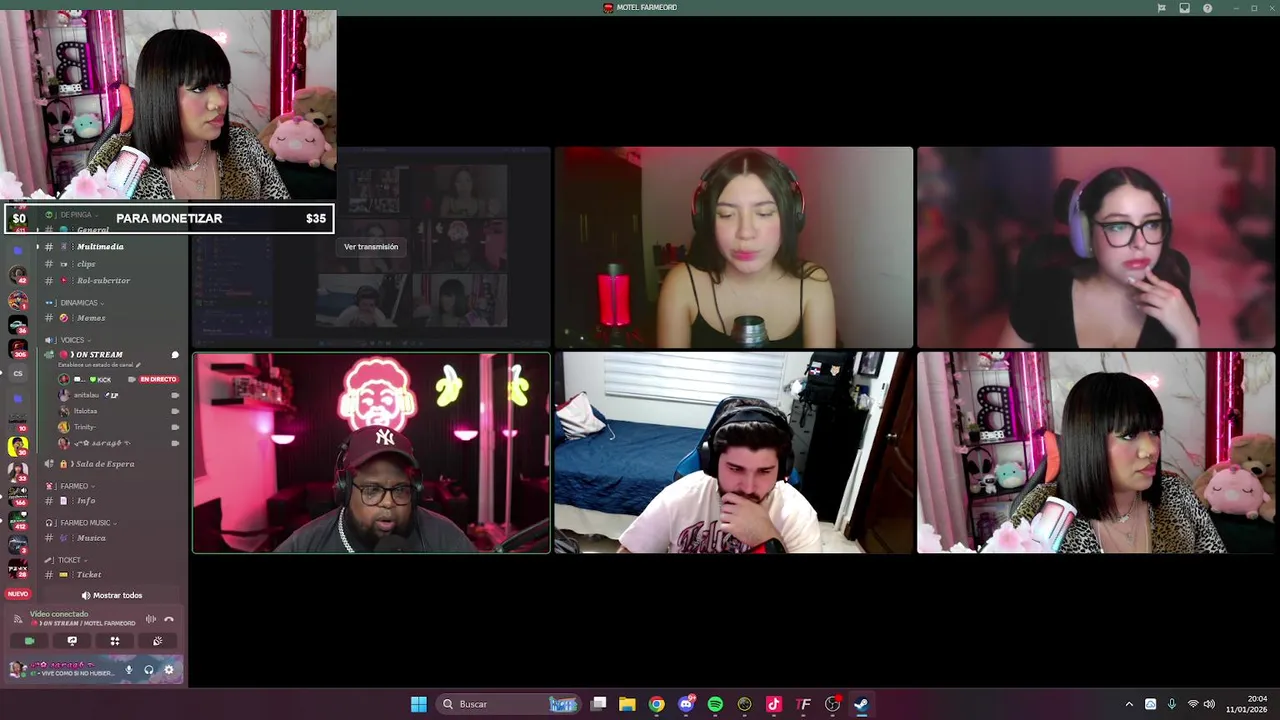Open the activities grid button
The image size is (1280, 720).
(115, 641)
